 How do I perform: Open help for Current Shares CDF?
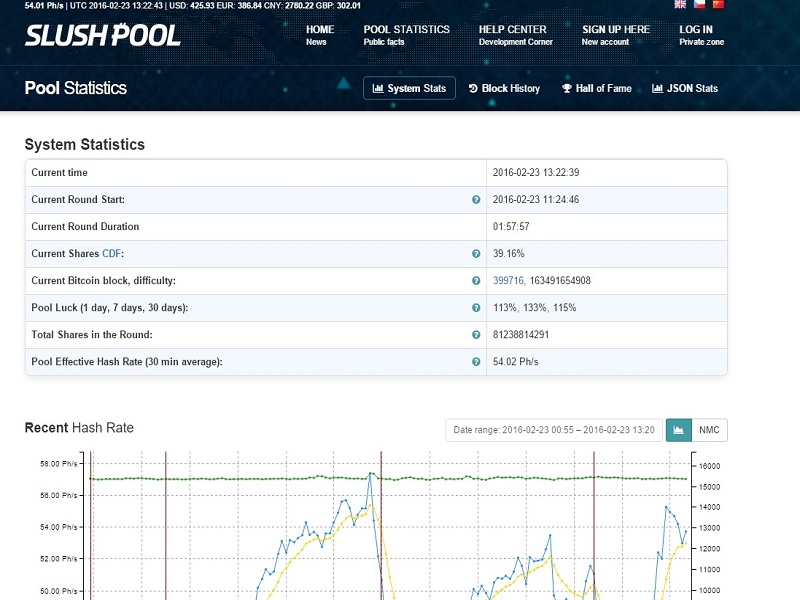pyautogui.click(x=476, y=254)
